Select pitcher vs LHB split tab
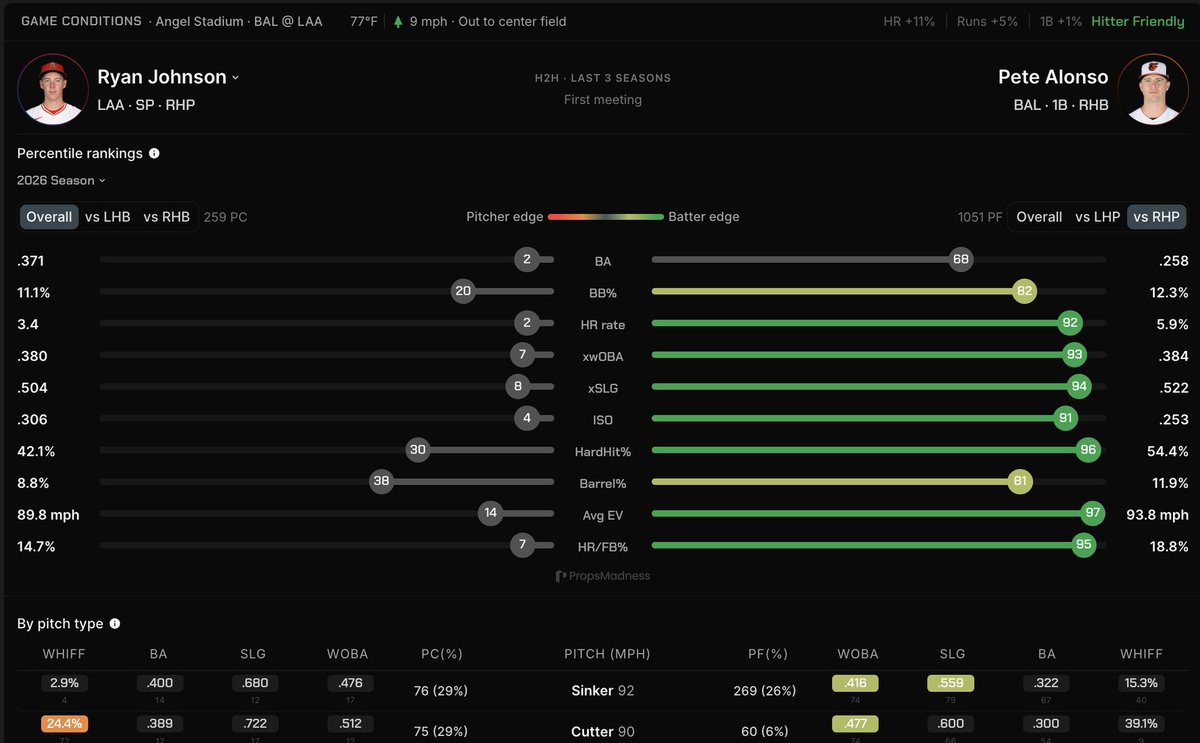The image size is (1200, 743). [x=107, y=217]
